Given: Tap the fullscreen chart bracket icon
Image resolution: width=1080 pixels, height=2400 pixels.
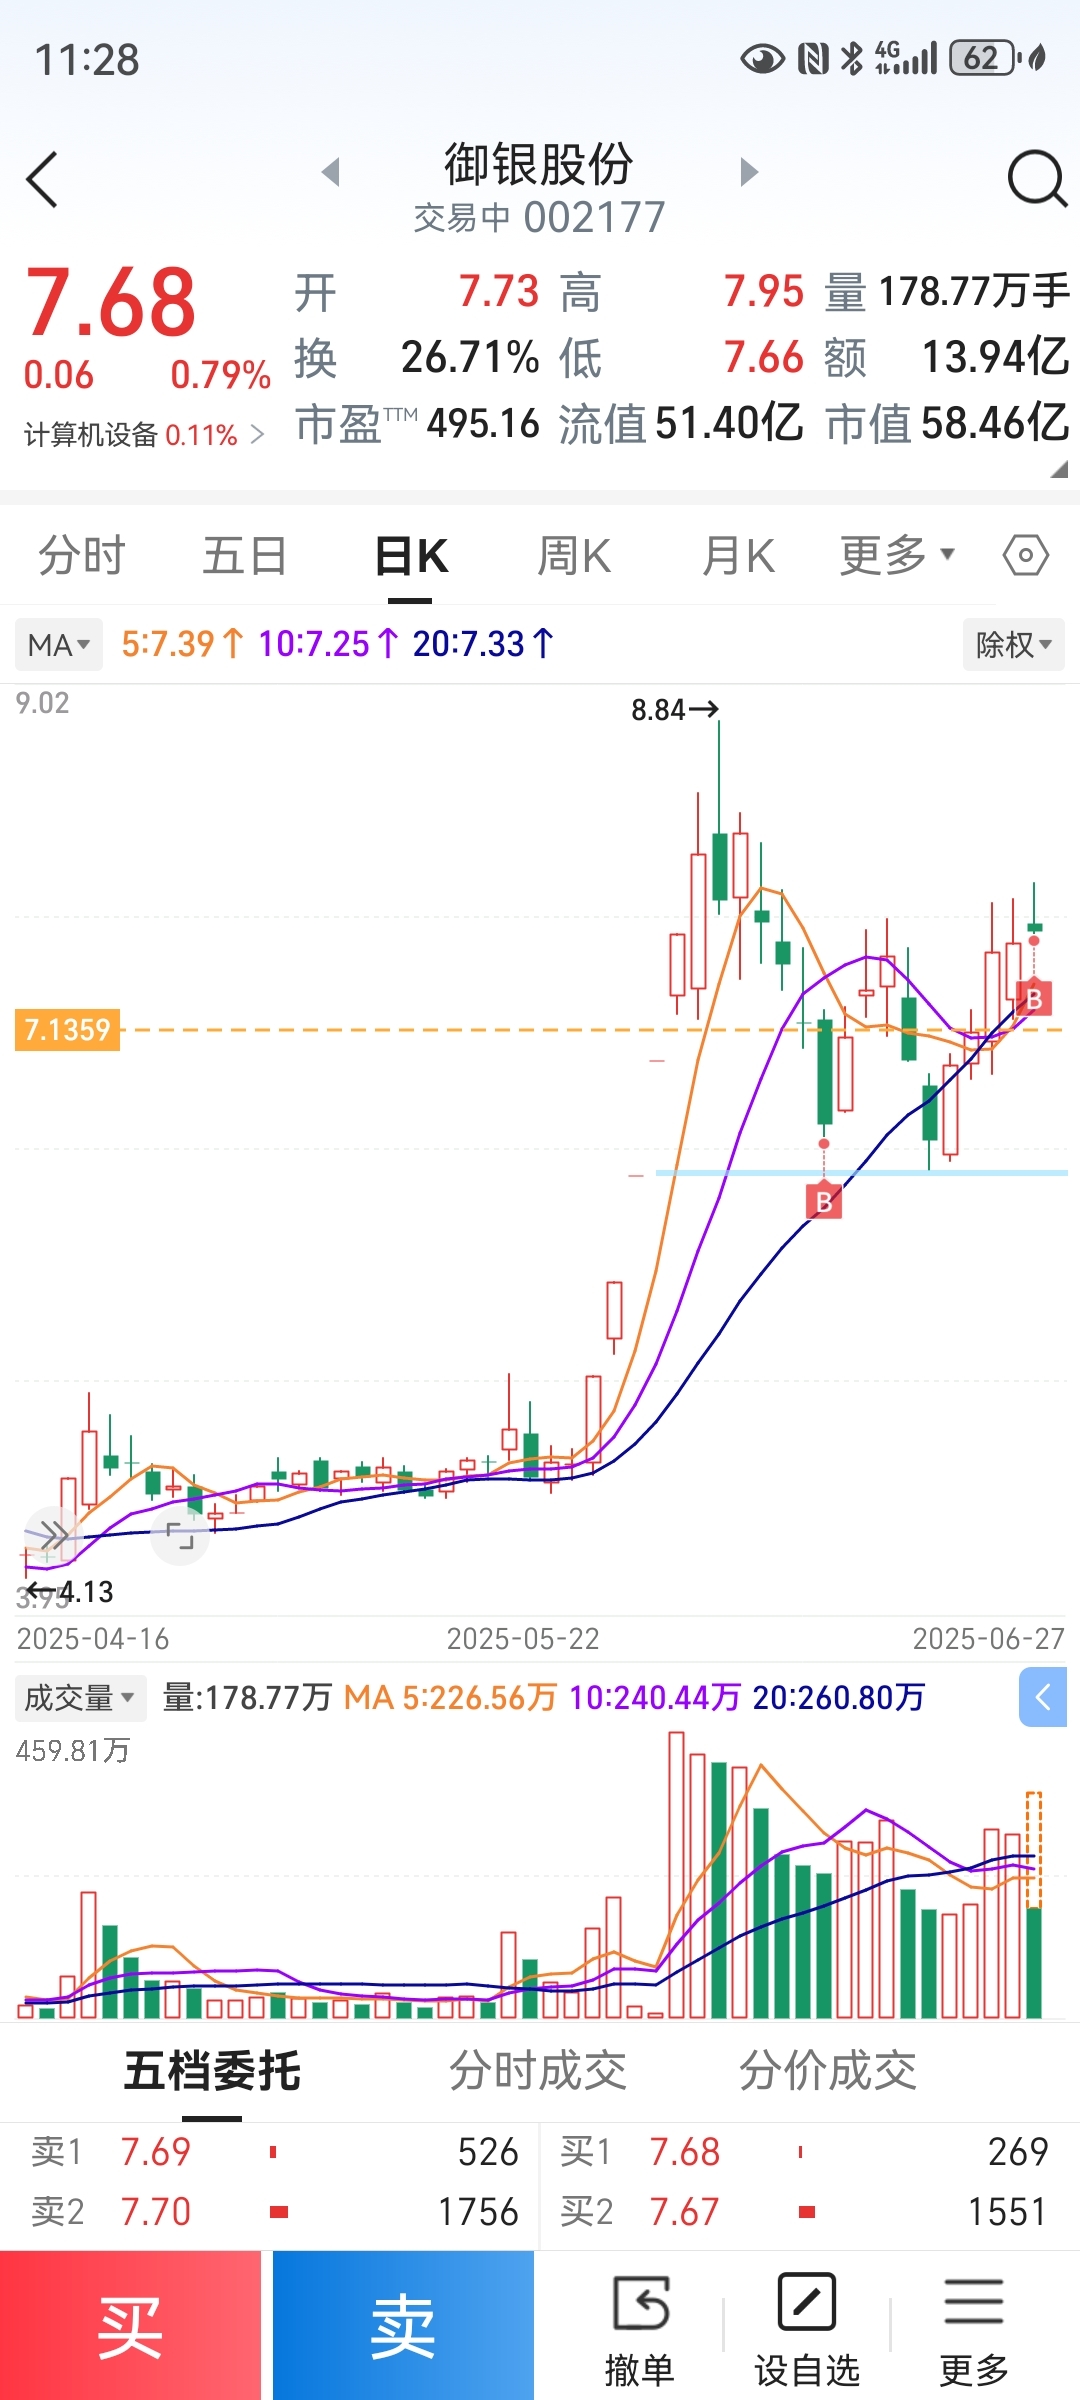Looking at the screenshot, I should pyautogui.click(x=180, y=1535).
